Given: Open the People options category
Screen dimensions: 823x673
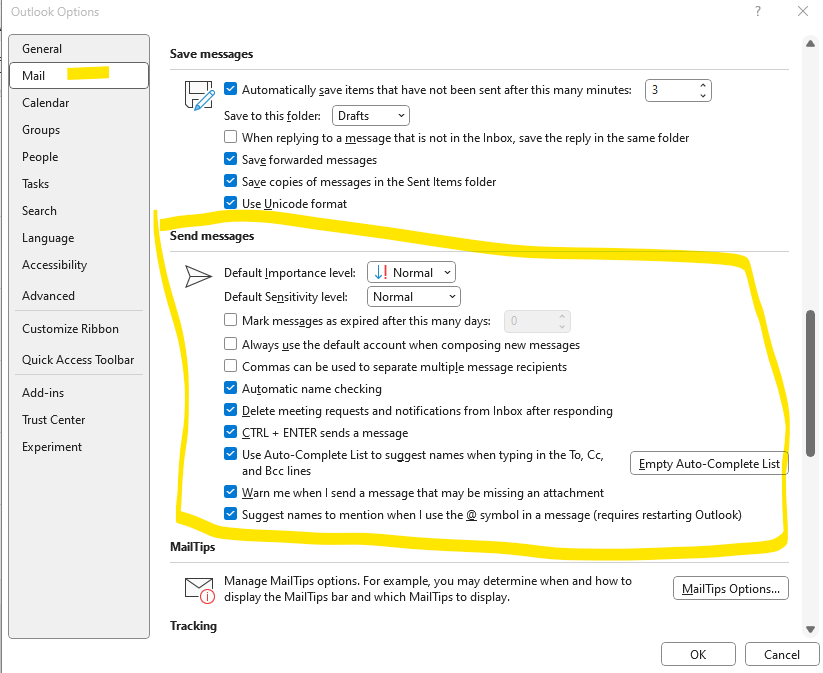Looking at the screenshot, I should pos(79,157).
